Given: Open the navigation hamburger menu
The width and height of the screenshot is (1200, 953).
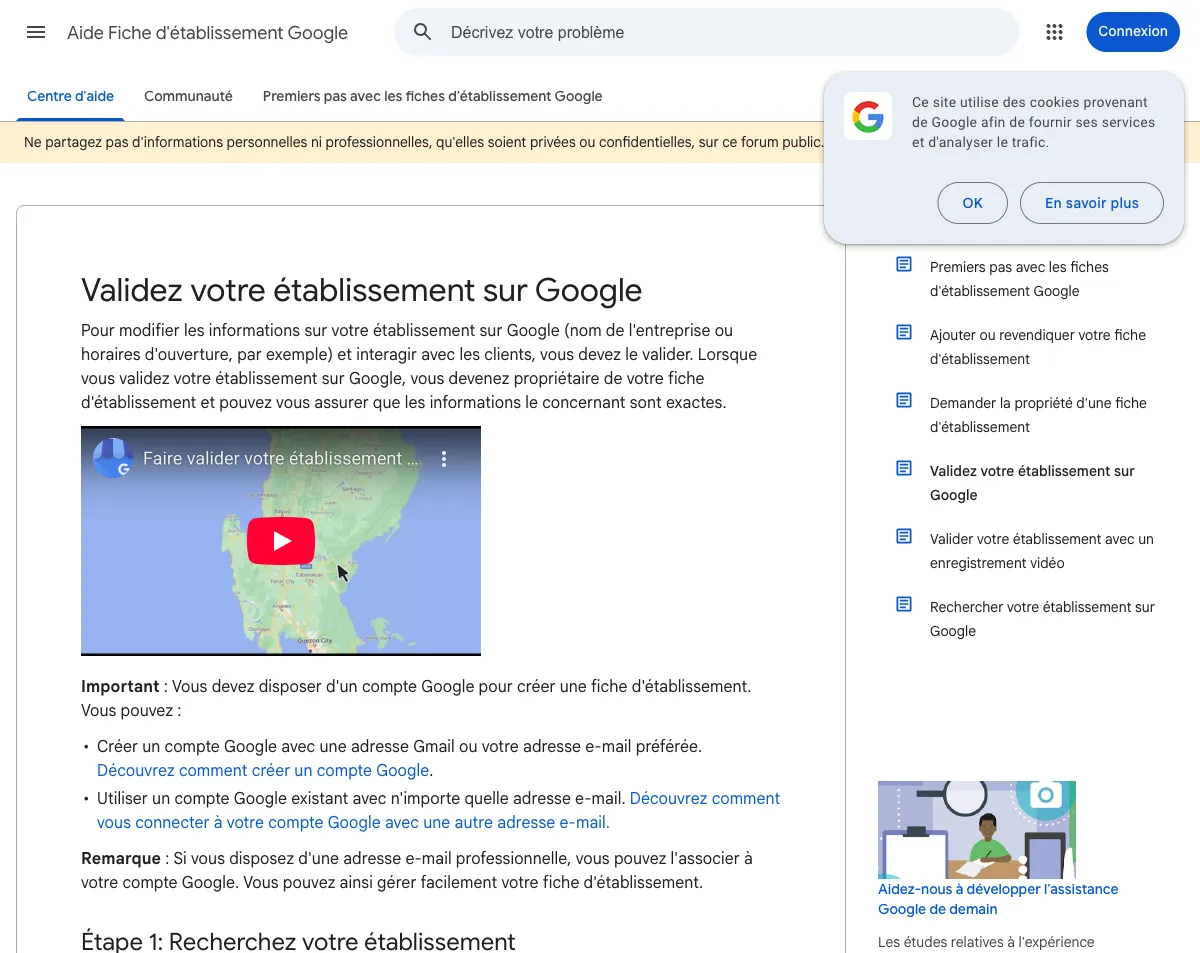Looking at the screenshot, I should click(x=36, y=32).
